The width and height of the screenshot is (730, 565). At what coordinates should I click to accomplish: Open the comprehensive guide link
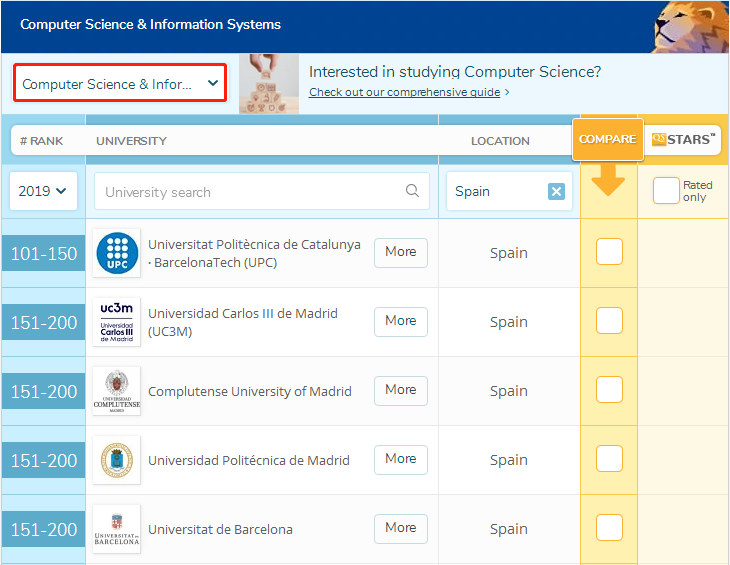click(405, 92)
